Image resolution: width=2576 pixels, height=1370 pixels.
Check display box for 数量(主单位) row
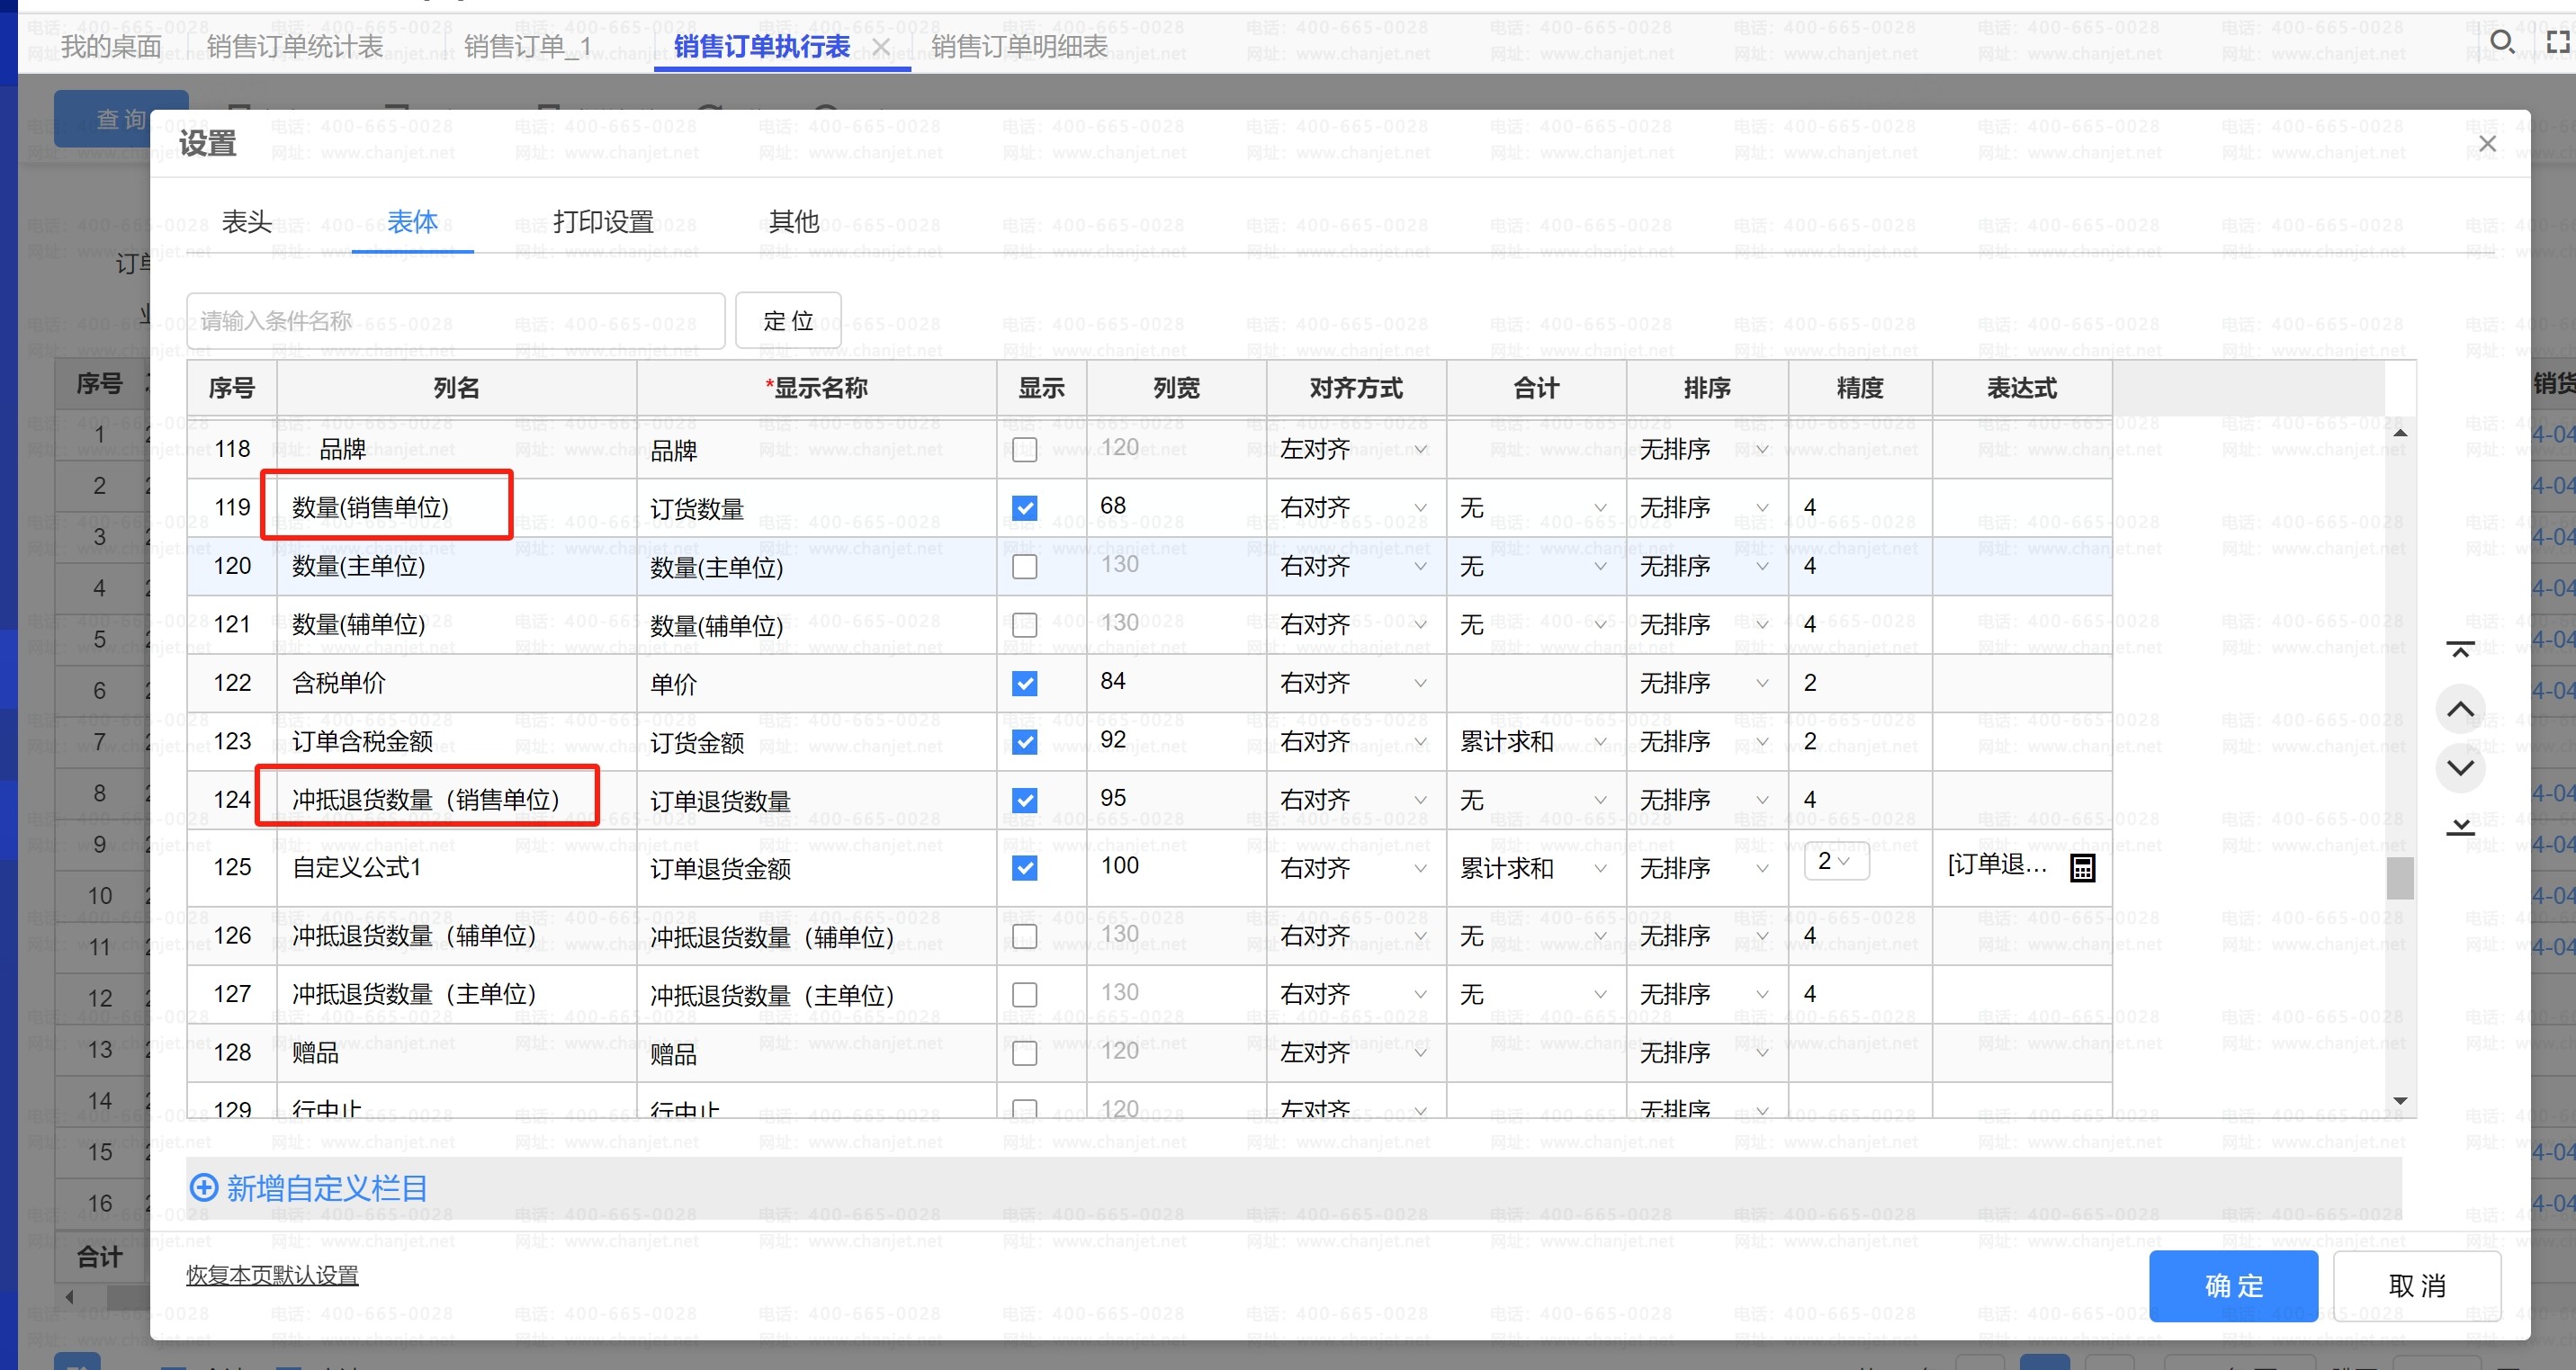[x=1024, y=567]
